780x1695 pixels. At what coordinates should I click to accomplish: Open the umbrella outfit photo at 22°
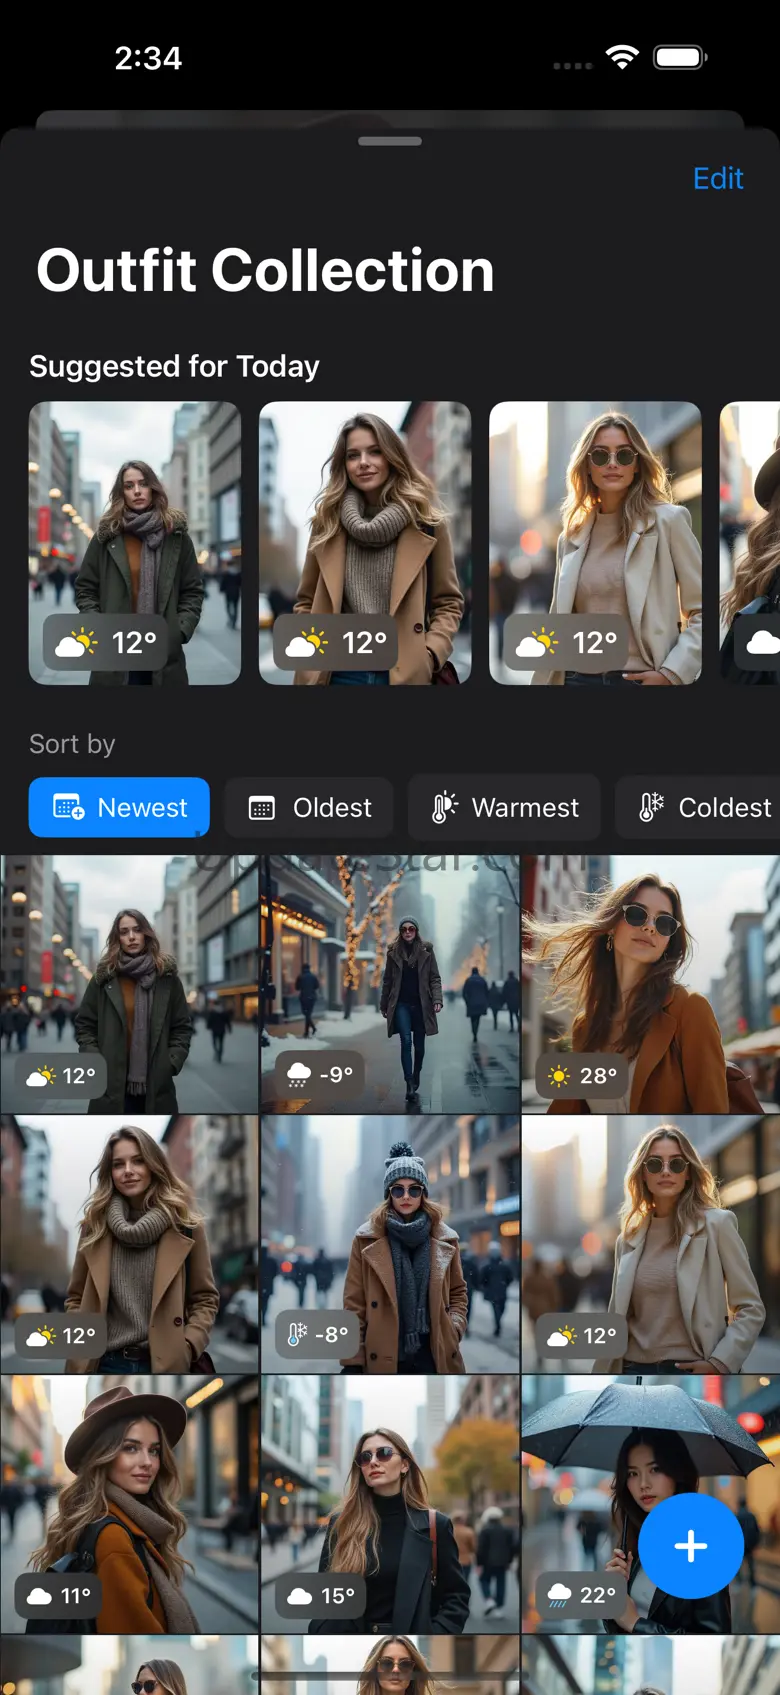[x=651, y=1504]
